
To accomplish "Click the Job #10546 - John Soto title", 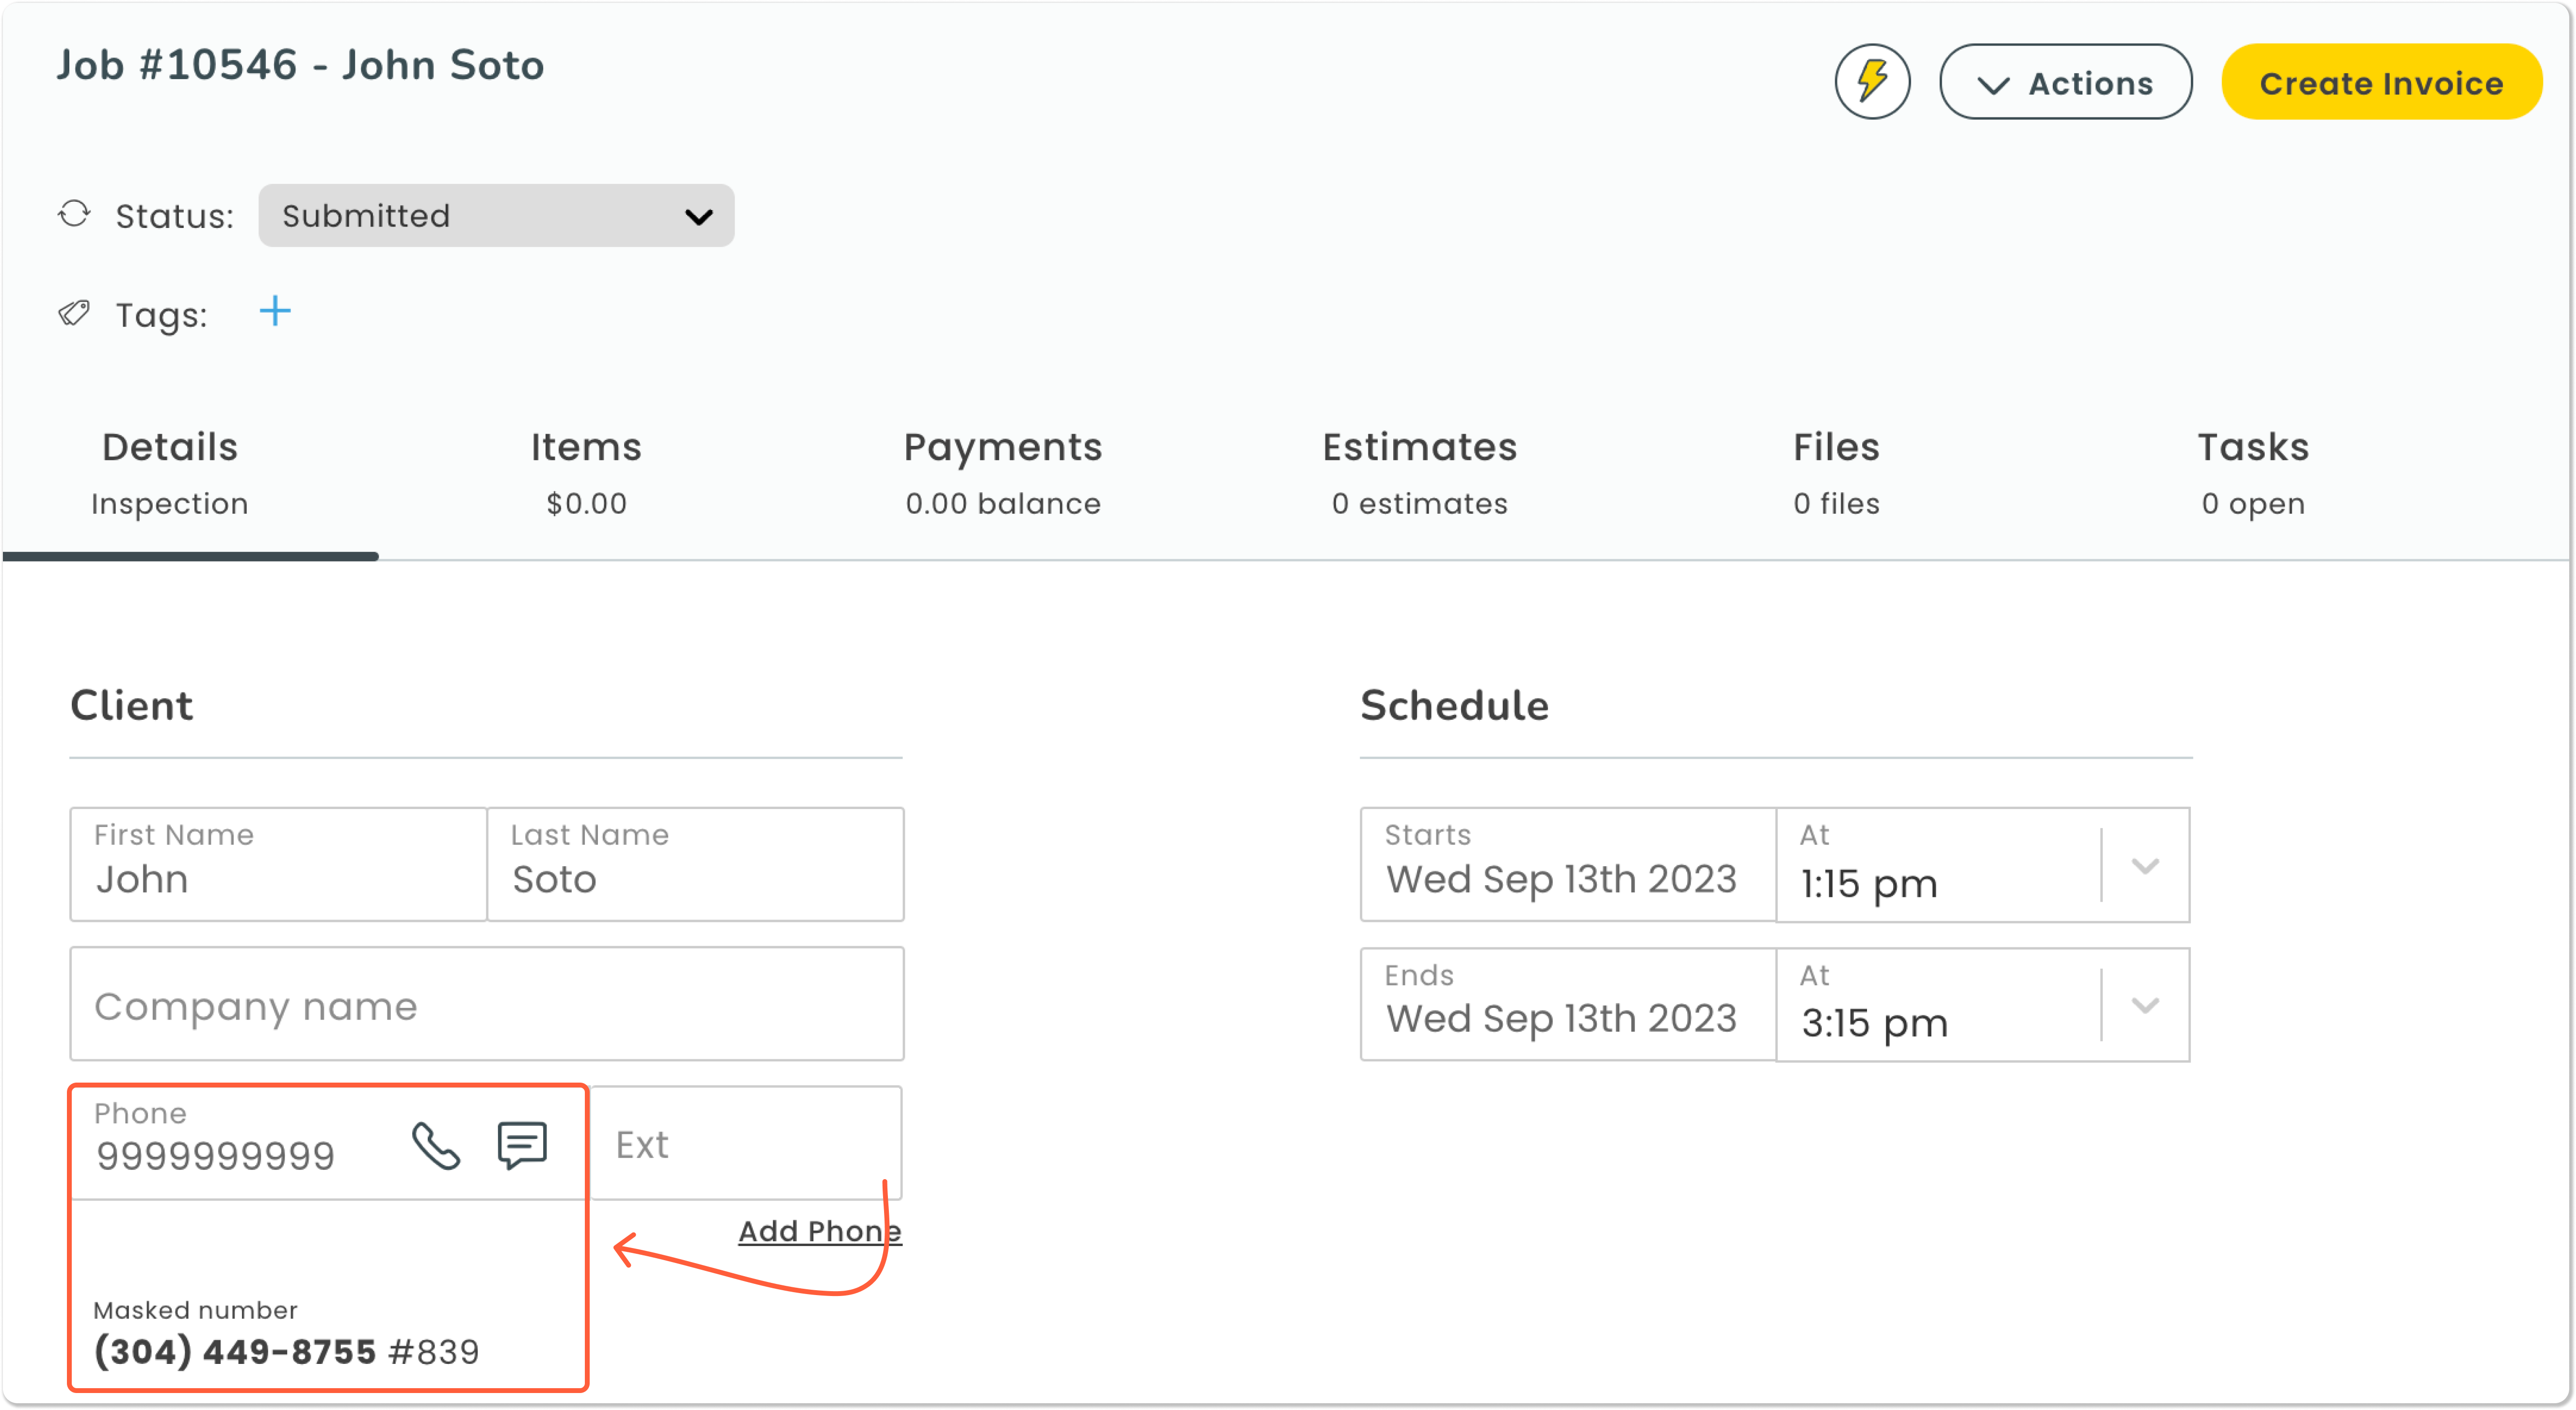I will (300, 65).
